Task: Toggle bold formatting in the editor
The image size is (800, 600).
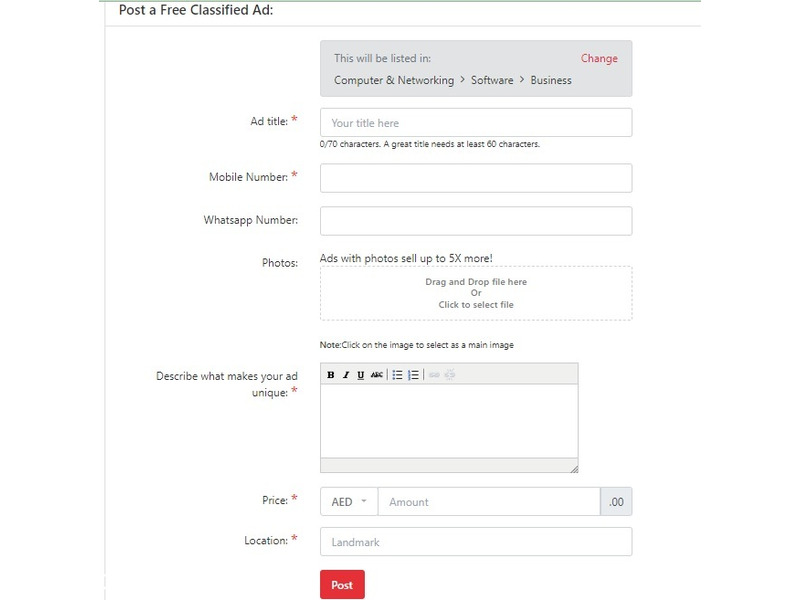Action: click(x=331, y=375)
